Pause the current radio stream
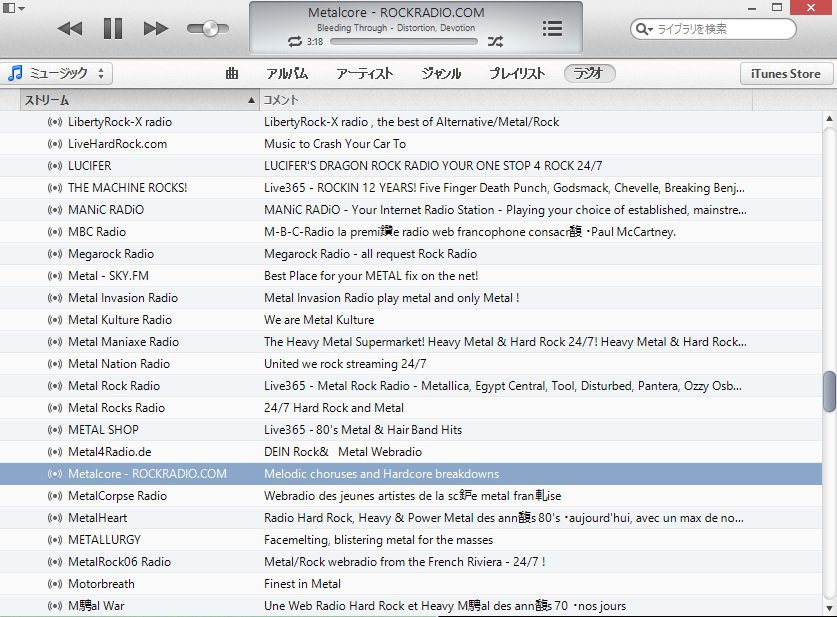Image resolution: width=837 pixels, height=617 pixels. 113,28
